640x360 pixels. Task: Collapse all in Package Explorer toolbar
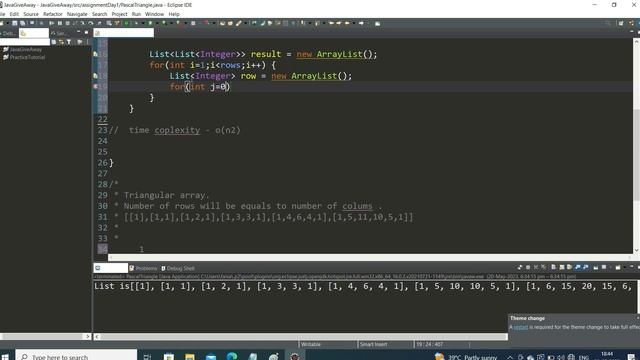(x=53, y=42)
